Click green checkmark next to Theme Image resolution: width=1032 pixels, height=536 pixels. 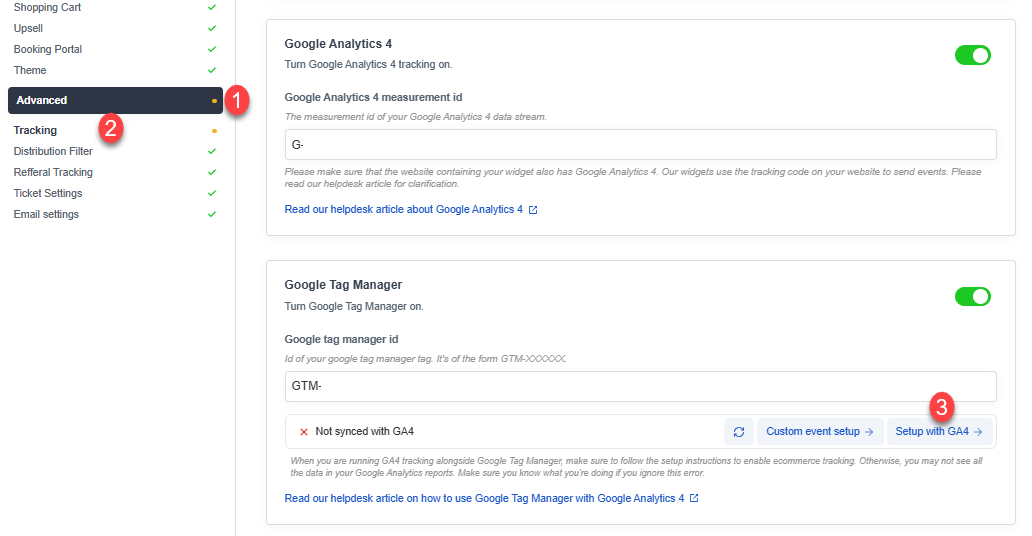tap(212, 70)
